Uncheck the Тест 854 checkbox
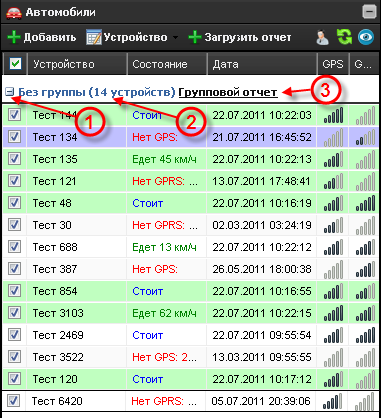Viewport: 381px width, 418px height. (x=14, y=291)
